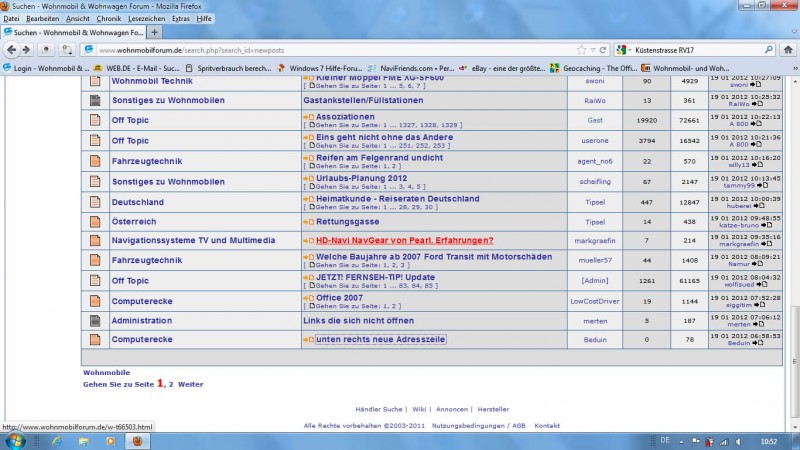Screen dimensions: 800x450
Task: Click newest-post arrow icon before Rettungsgasse
Action: 308,221
